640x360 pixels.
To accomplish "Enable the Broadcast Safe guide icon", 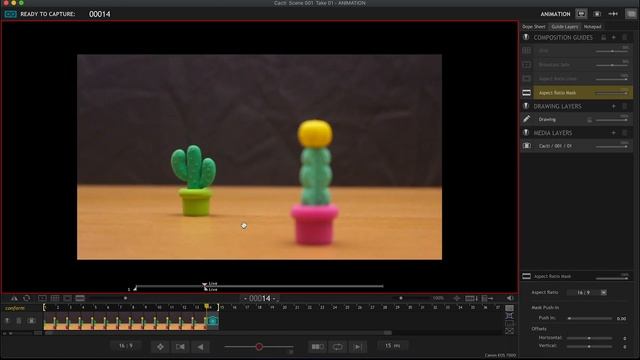I will [527, 64].
